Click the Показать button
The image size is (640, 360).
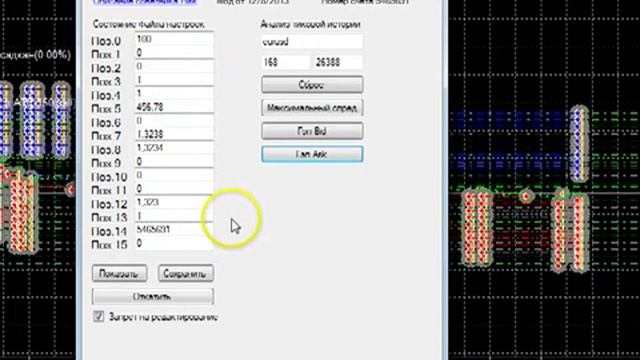click(x=120, y=274)
